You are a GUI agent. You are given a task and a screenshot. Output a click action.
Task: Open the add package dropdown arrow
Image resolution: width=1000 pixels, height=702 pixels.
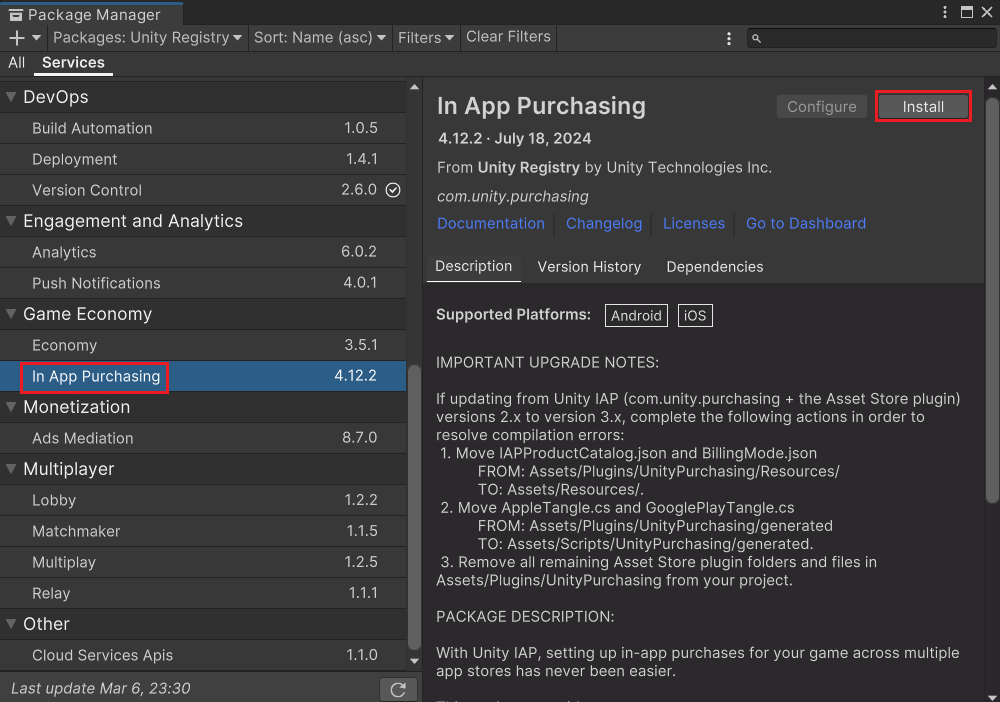(x=36, y=38)
